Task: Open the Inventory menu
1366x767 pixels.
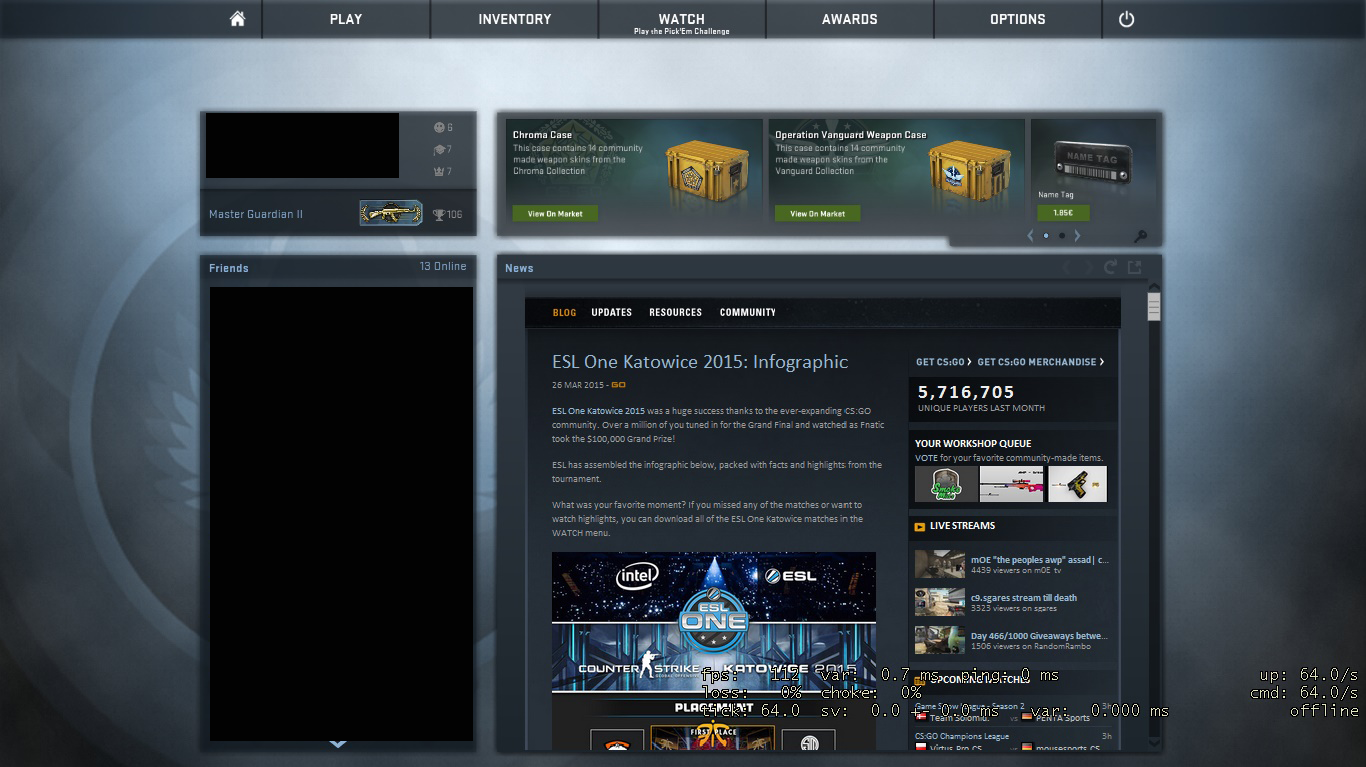Action: pyautogui.click(x=514, y=19)
